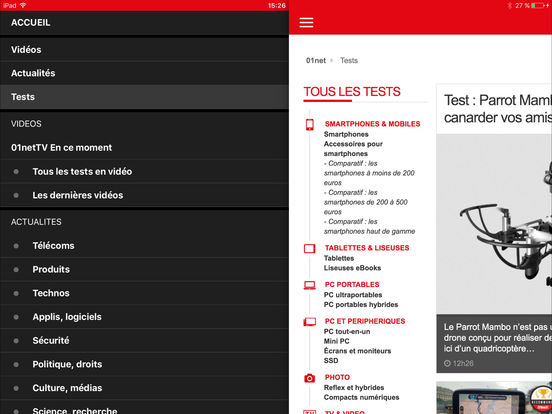Open PC PORTABLES category
Image resolution: width=552 pixels, height=414 pixels.
coord(352,284)
